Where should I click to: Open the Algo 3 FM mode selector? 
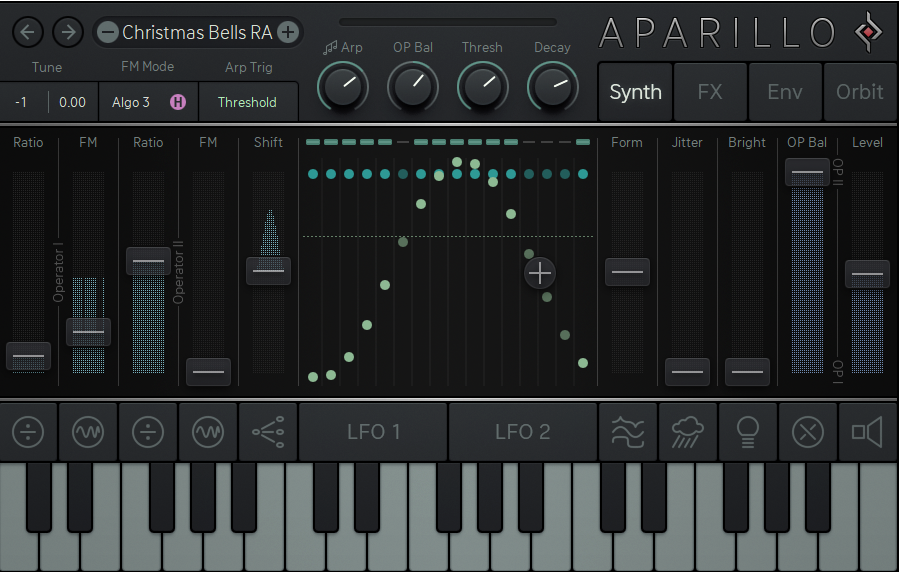tap(131, 103)
